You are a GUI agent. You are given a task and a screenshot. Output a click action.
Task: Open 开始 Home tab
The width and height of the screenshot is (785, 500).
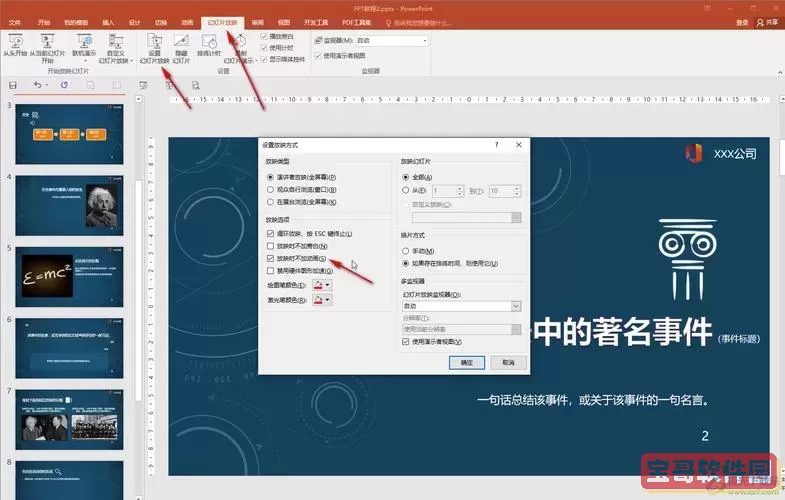pos(44,23)
